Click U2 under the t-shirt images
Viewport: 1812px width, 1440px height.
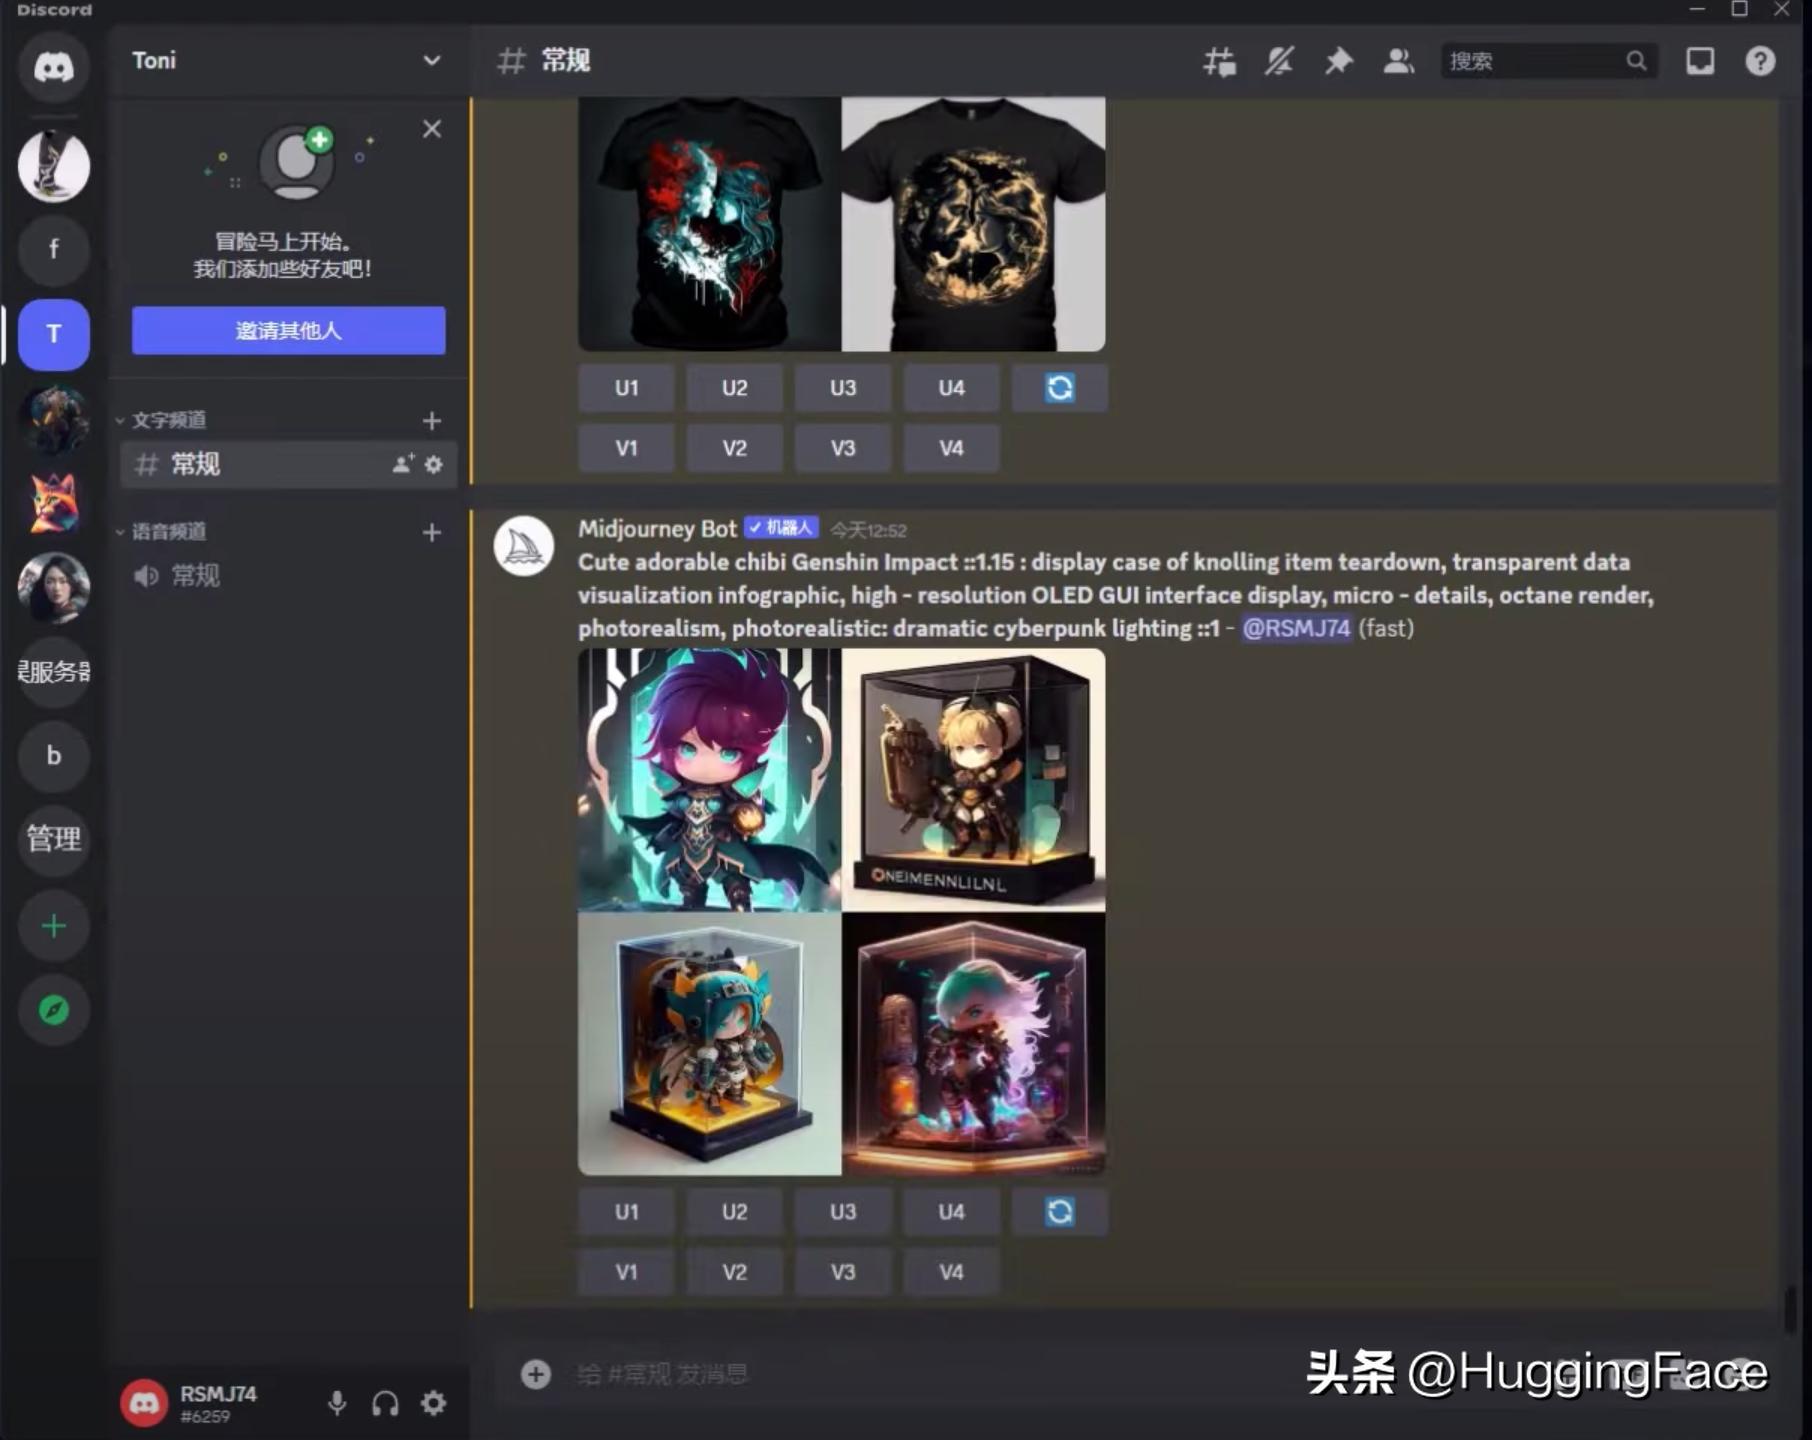734,388
